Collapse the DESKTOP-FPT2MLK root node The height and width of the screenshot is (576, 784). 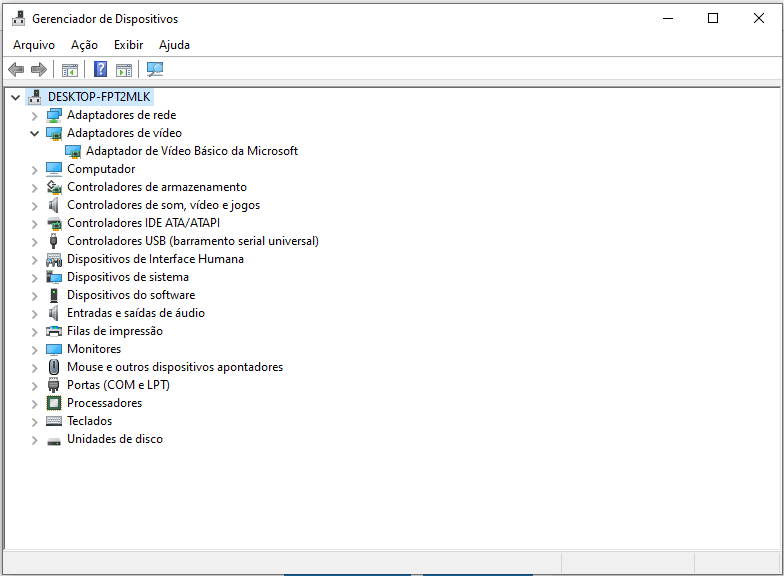click(16, 97)
